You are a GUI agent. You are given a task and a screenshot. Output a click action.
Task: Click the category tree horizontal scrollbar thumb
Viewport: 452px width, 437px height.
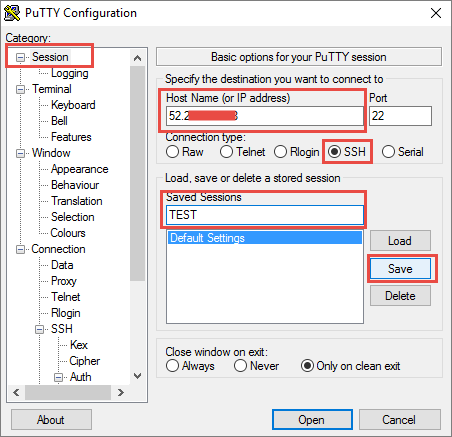(68, 392)
